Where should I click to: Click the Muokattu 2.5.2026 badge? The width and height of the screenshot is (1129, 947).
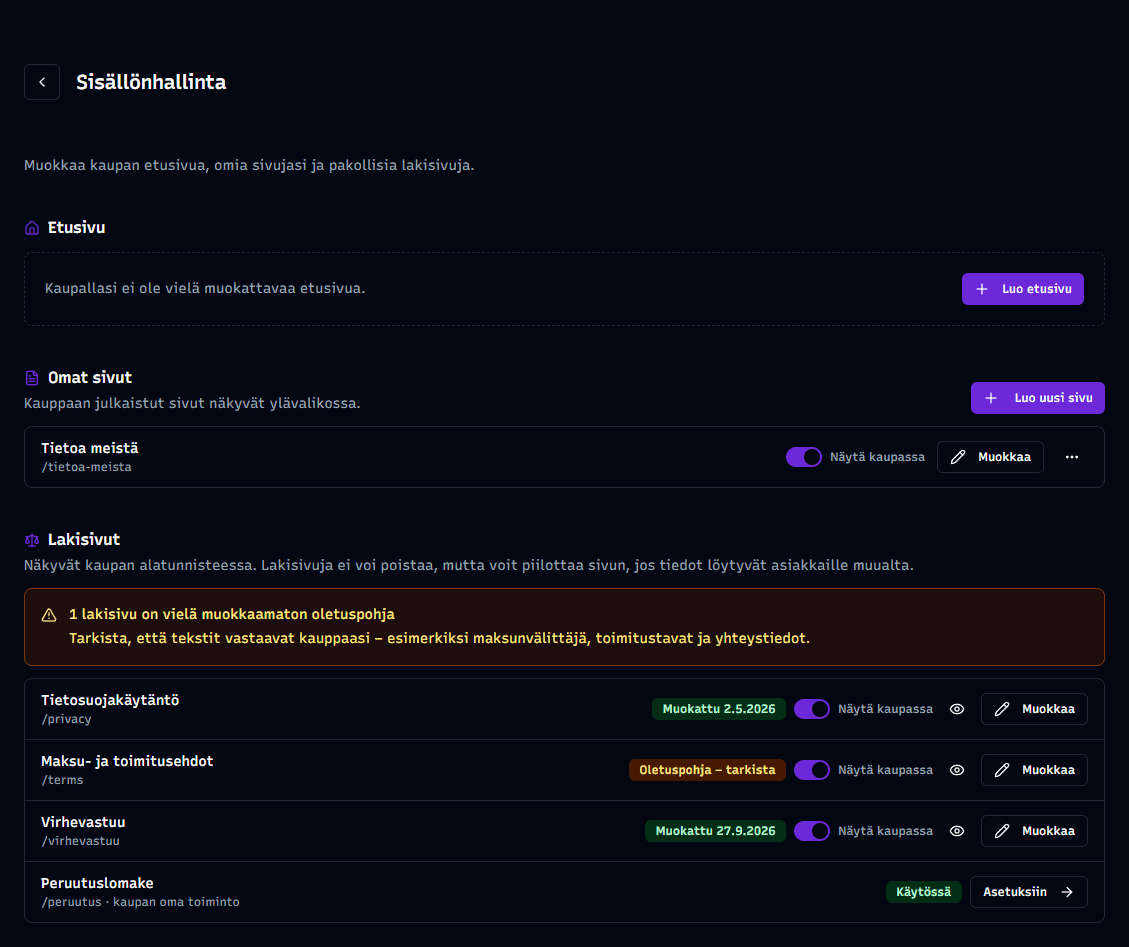click(719, 709)
